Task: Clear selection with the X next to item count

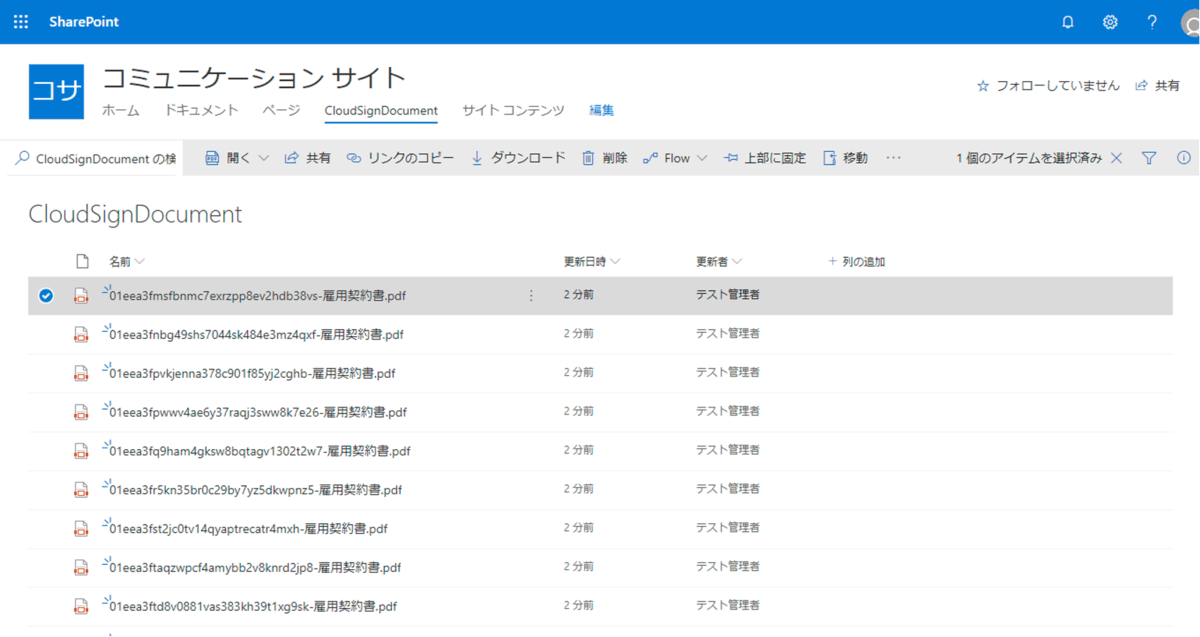Action: pos(1117,158)
